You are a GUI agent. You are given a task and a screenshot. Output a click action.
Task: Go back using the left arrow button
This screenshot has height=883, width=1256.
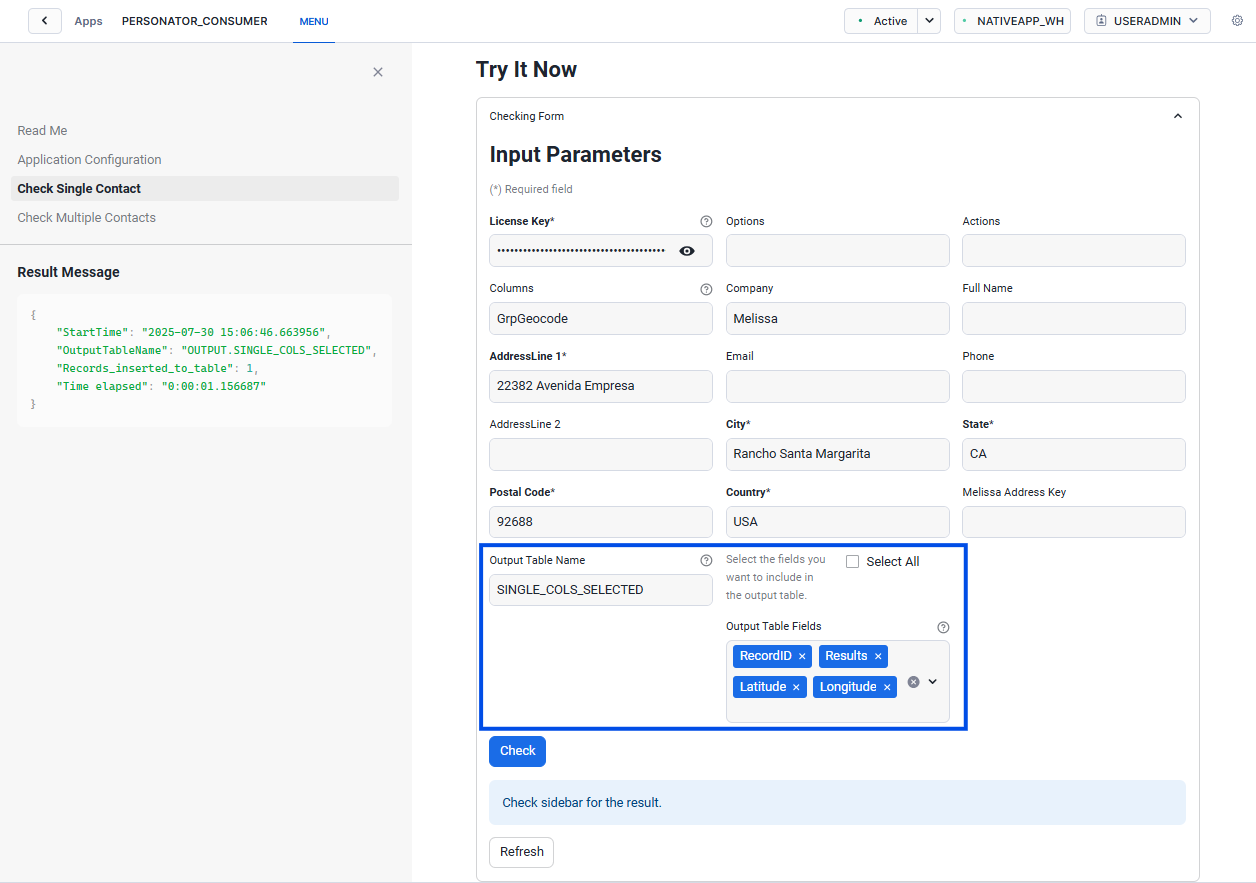pyautogui.click(x=45, y=21)
